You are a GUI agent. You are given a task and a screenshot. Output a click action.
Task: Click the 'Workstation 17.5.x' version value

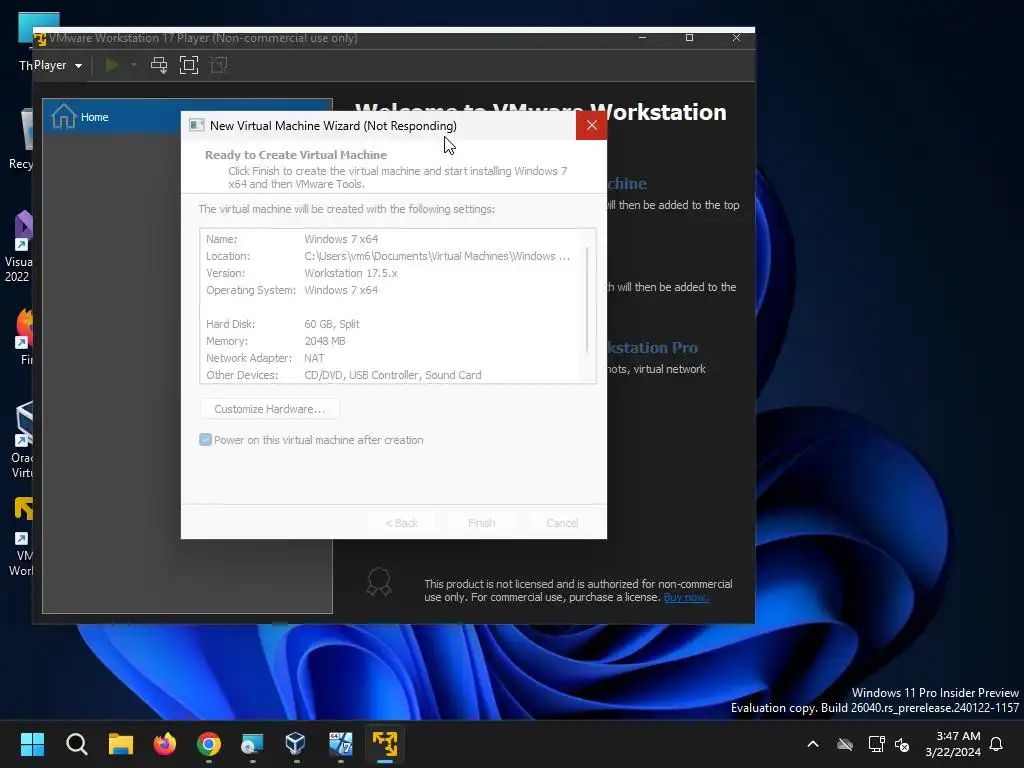point(351,273)
